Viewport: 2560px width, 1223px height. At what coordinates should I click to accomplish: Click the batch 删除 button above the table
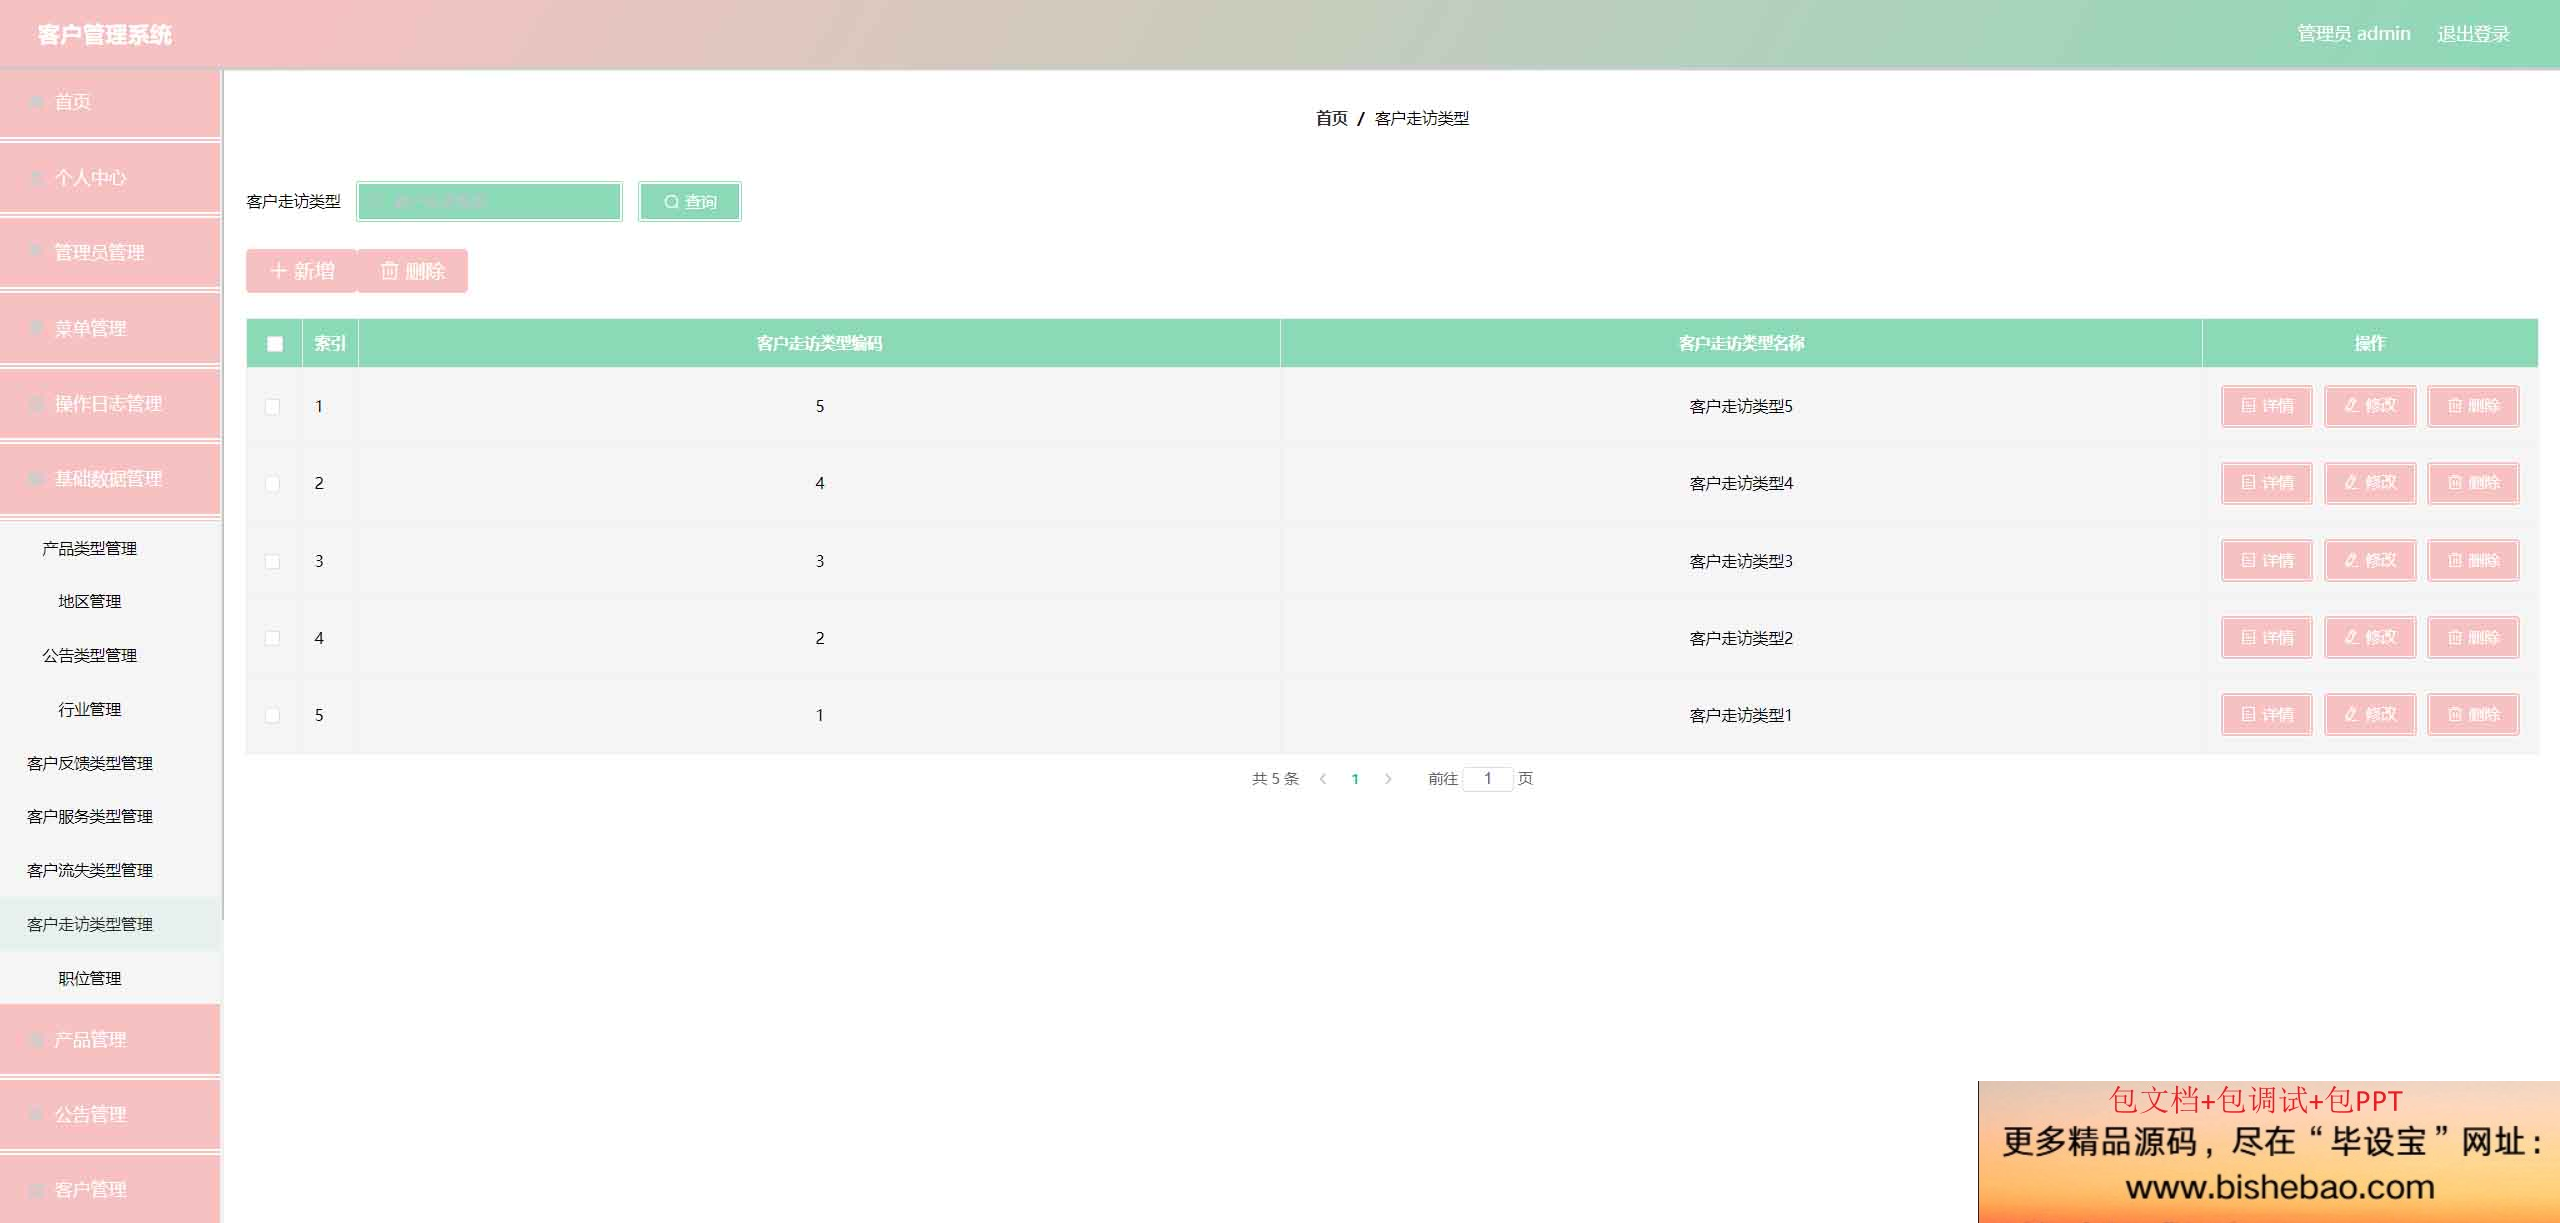coord(412,271)
